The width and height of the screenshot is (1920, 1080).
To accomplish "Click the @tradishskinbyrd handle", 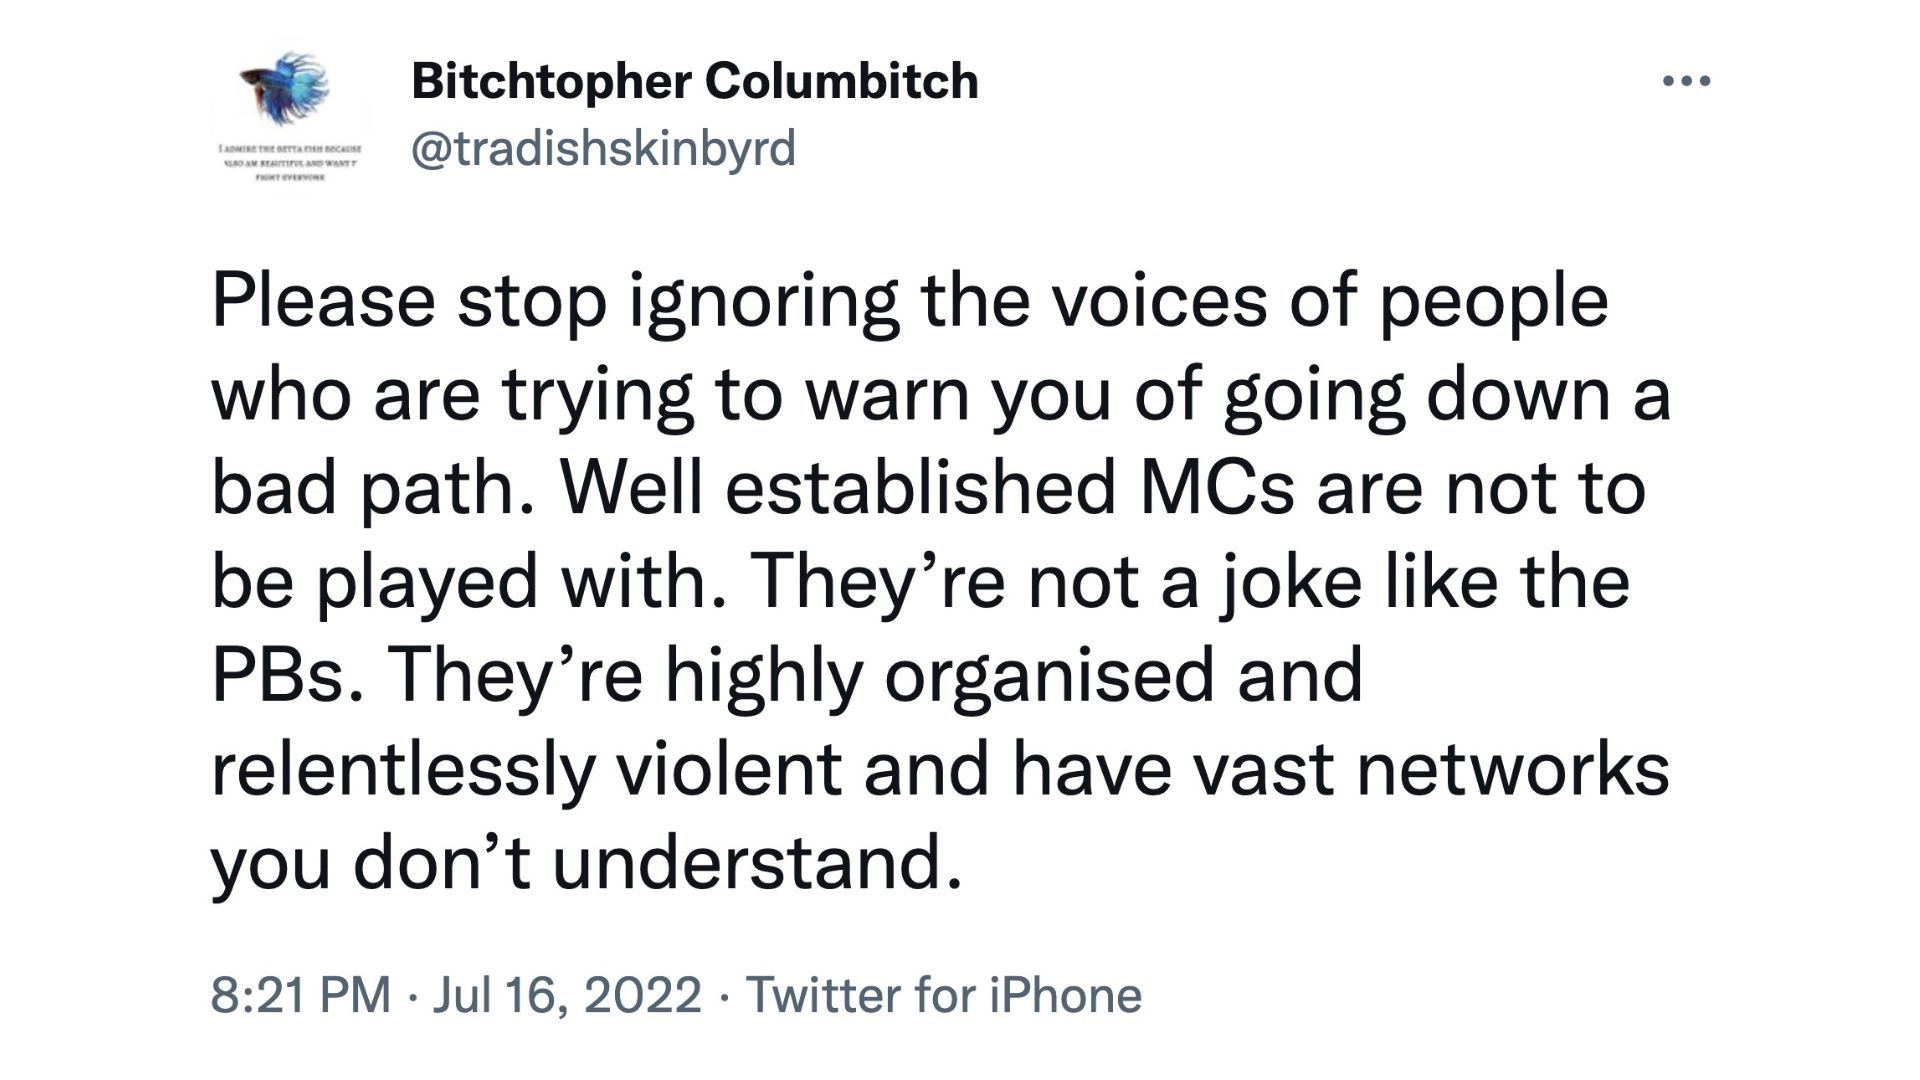I will 603,148.
